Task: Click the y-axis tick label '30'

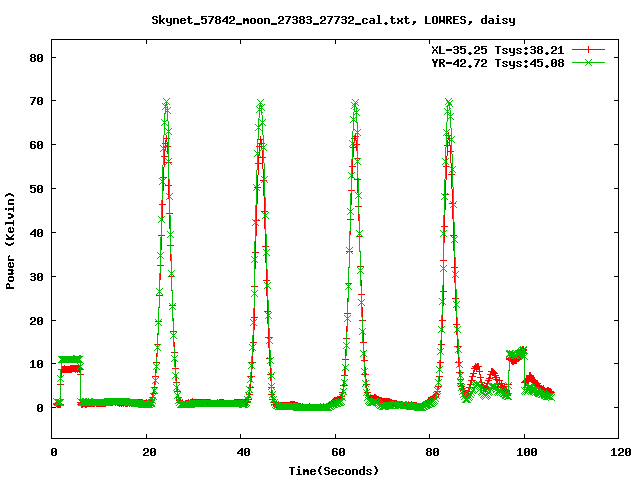Action: coord(36,277)
